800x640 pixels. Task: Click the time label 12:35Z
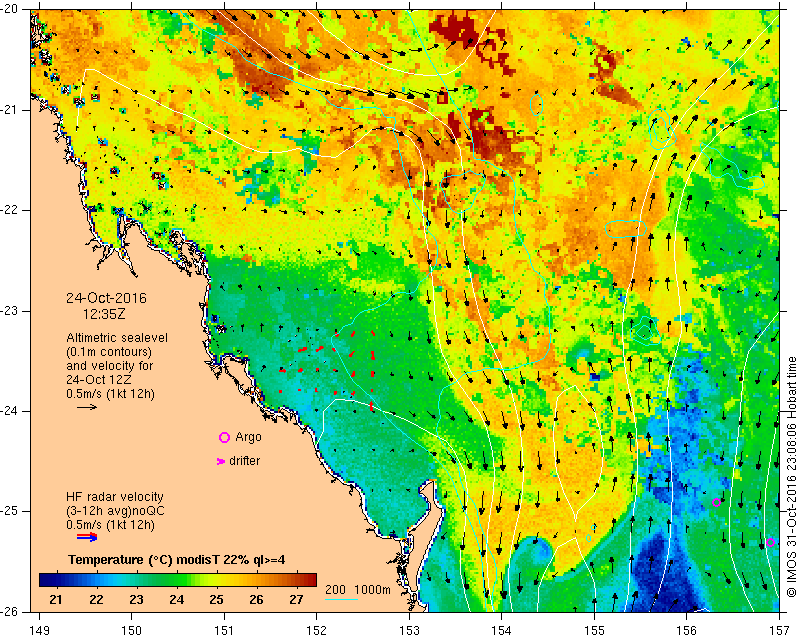(104, 314)
